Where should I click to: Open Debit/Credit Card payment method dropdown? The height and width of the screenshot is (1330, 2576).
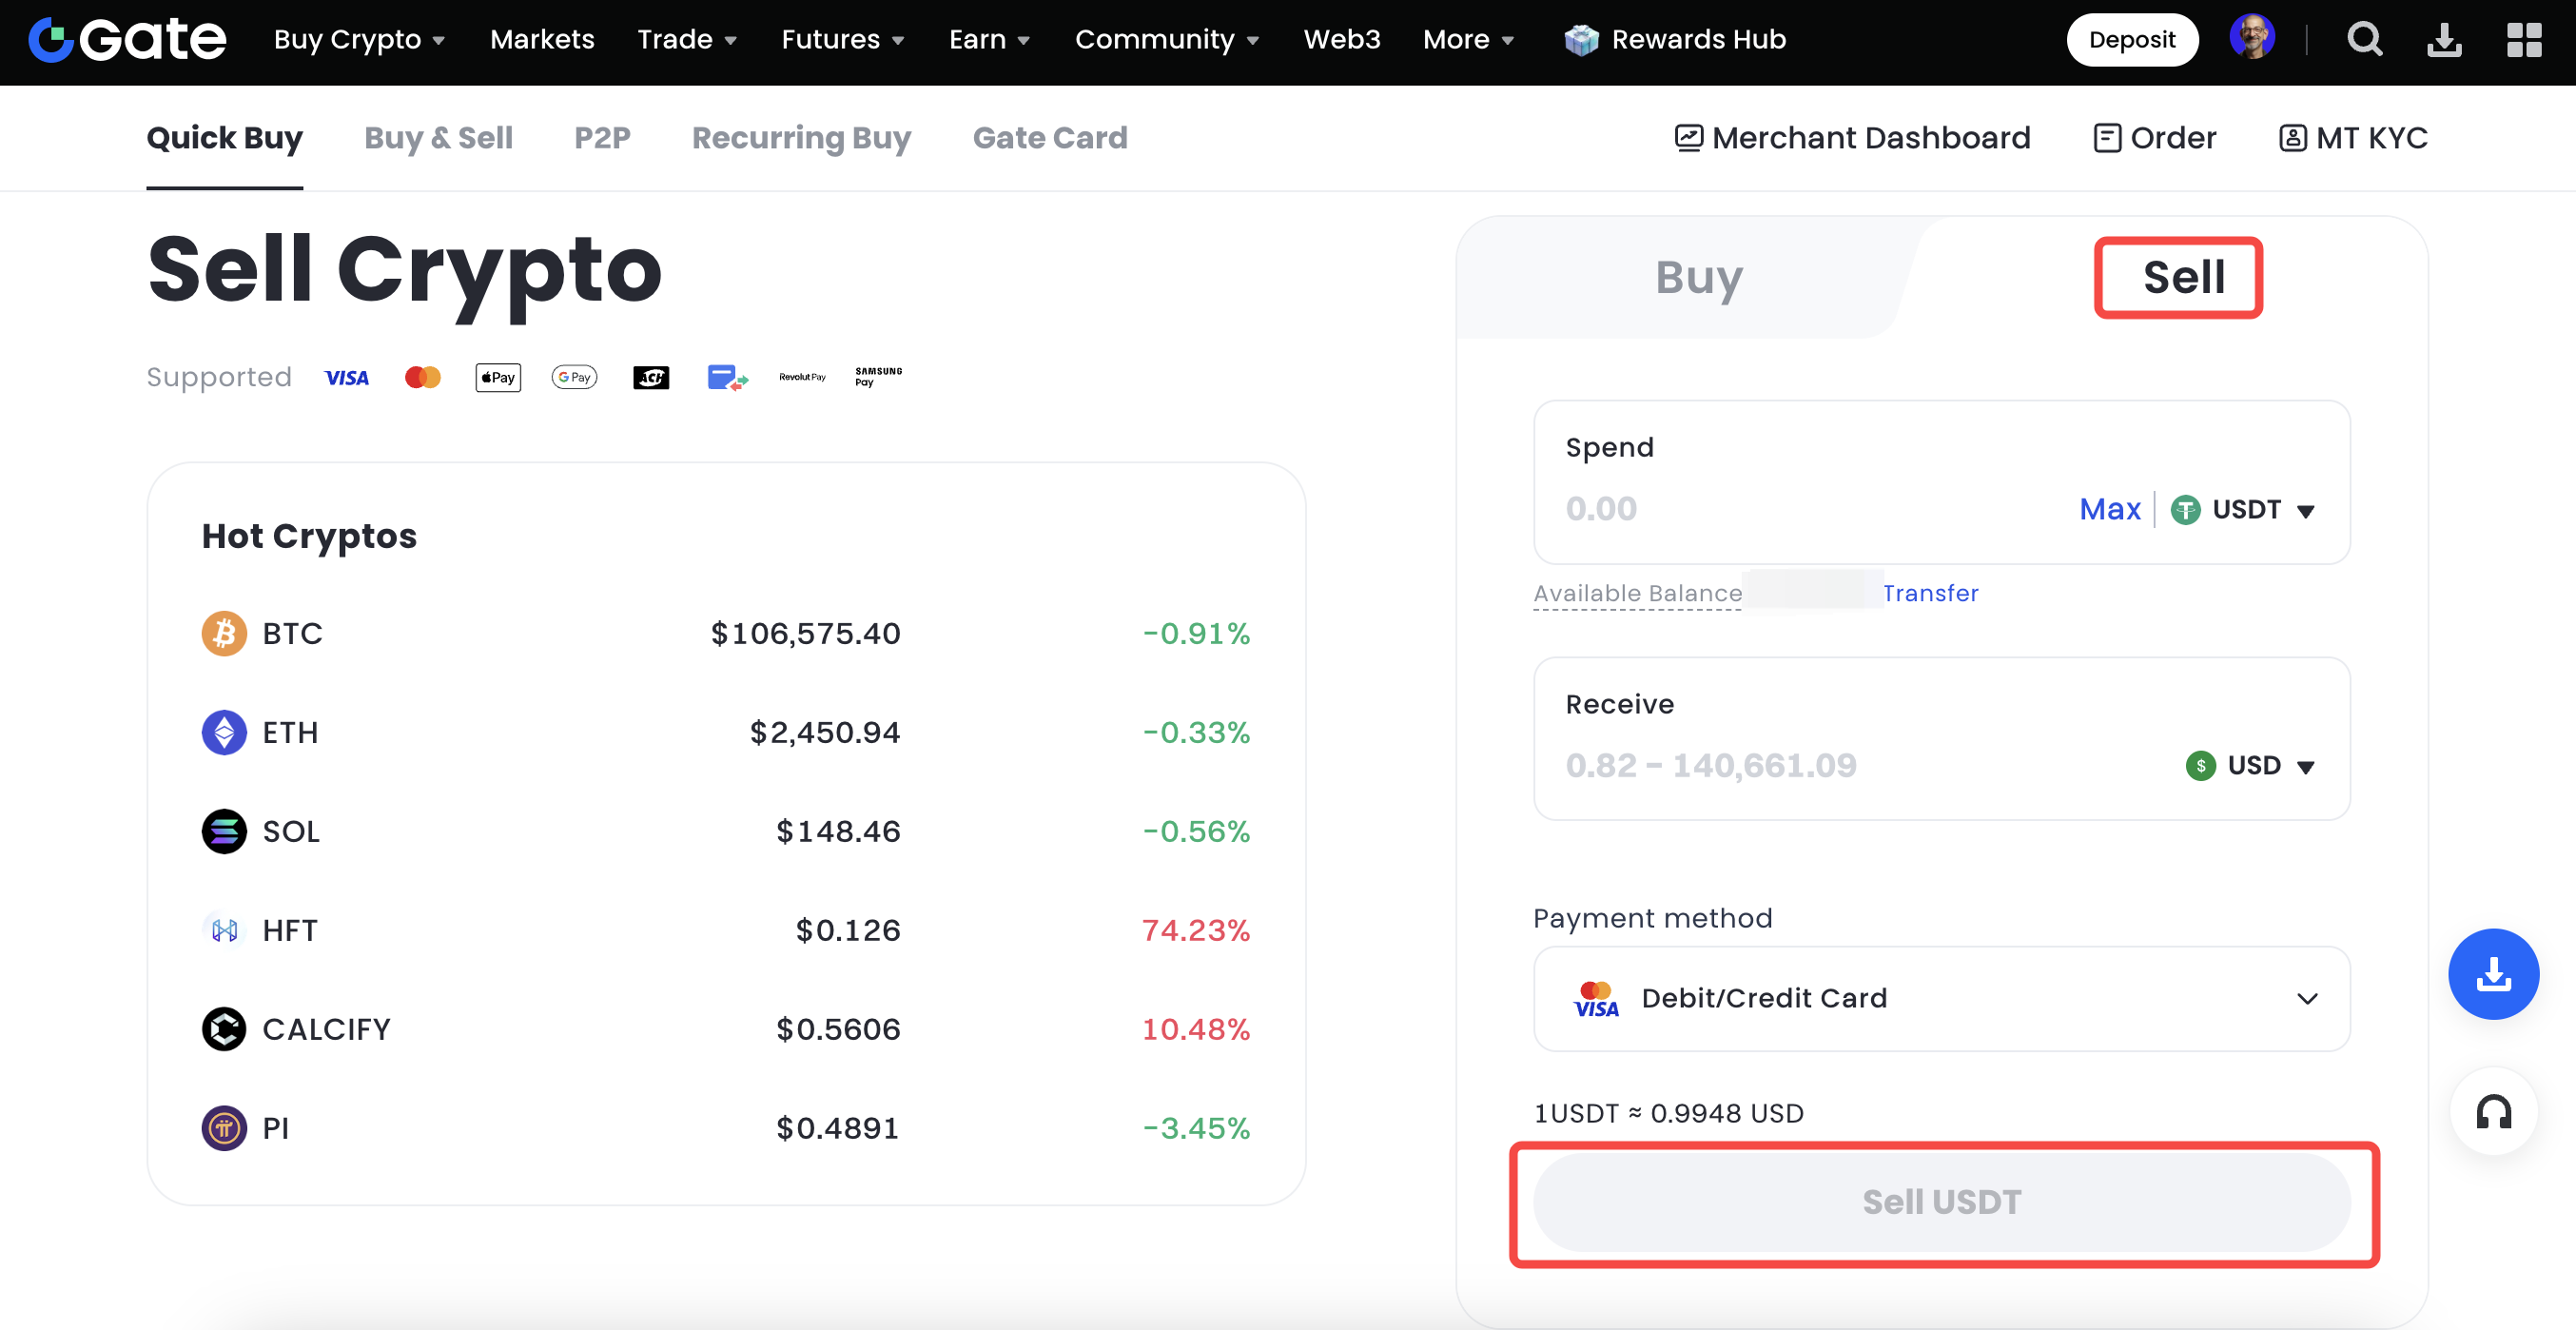[1941, 998]
